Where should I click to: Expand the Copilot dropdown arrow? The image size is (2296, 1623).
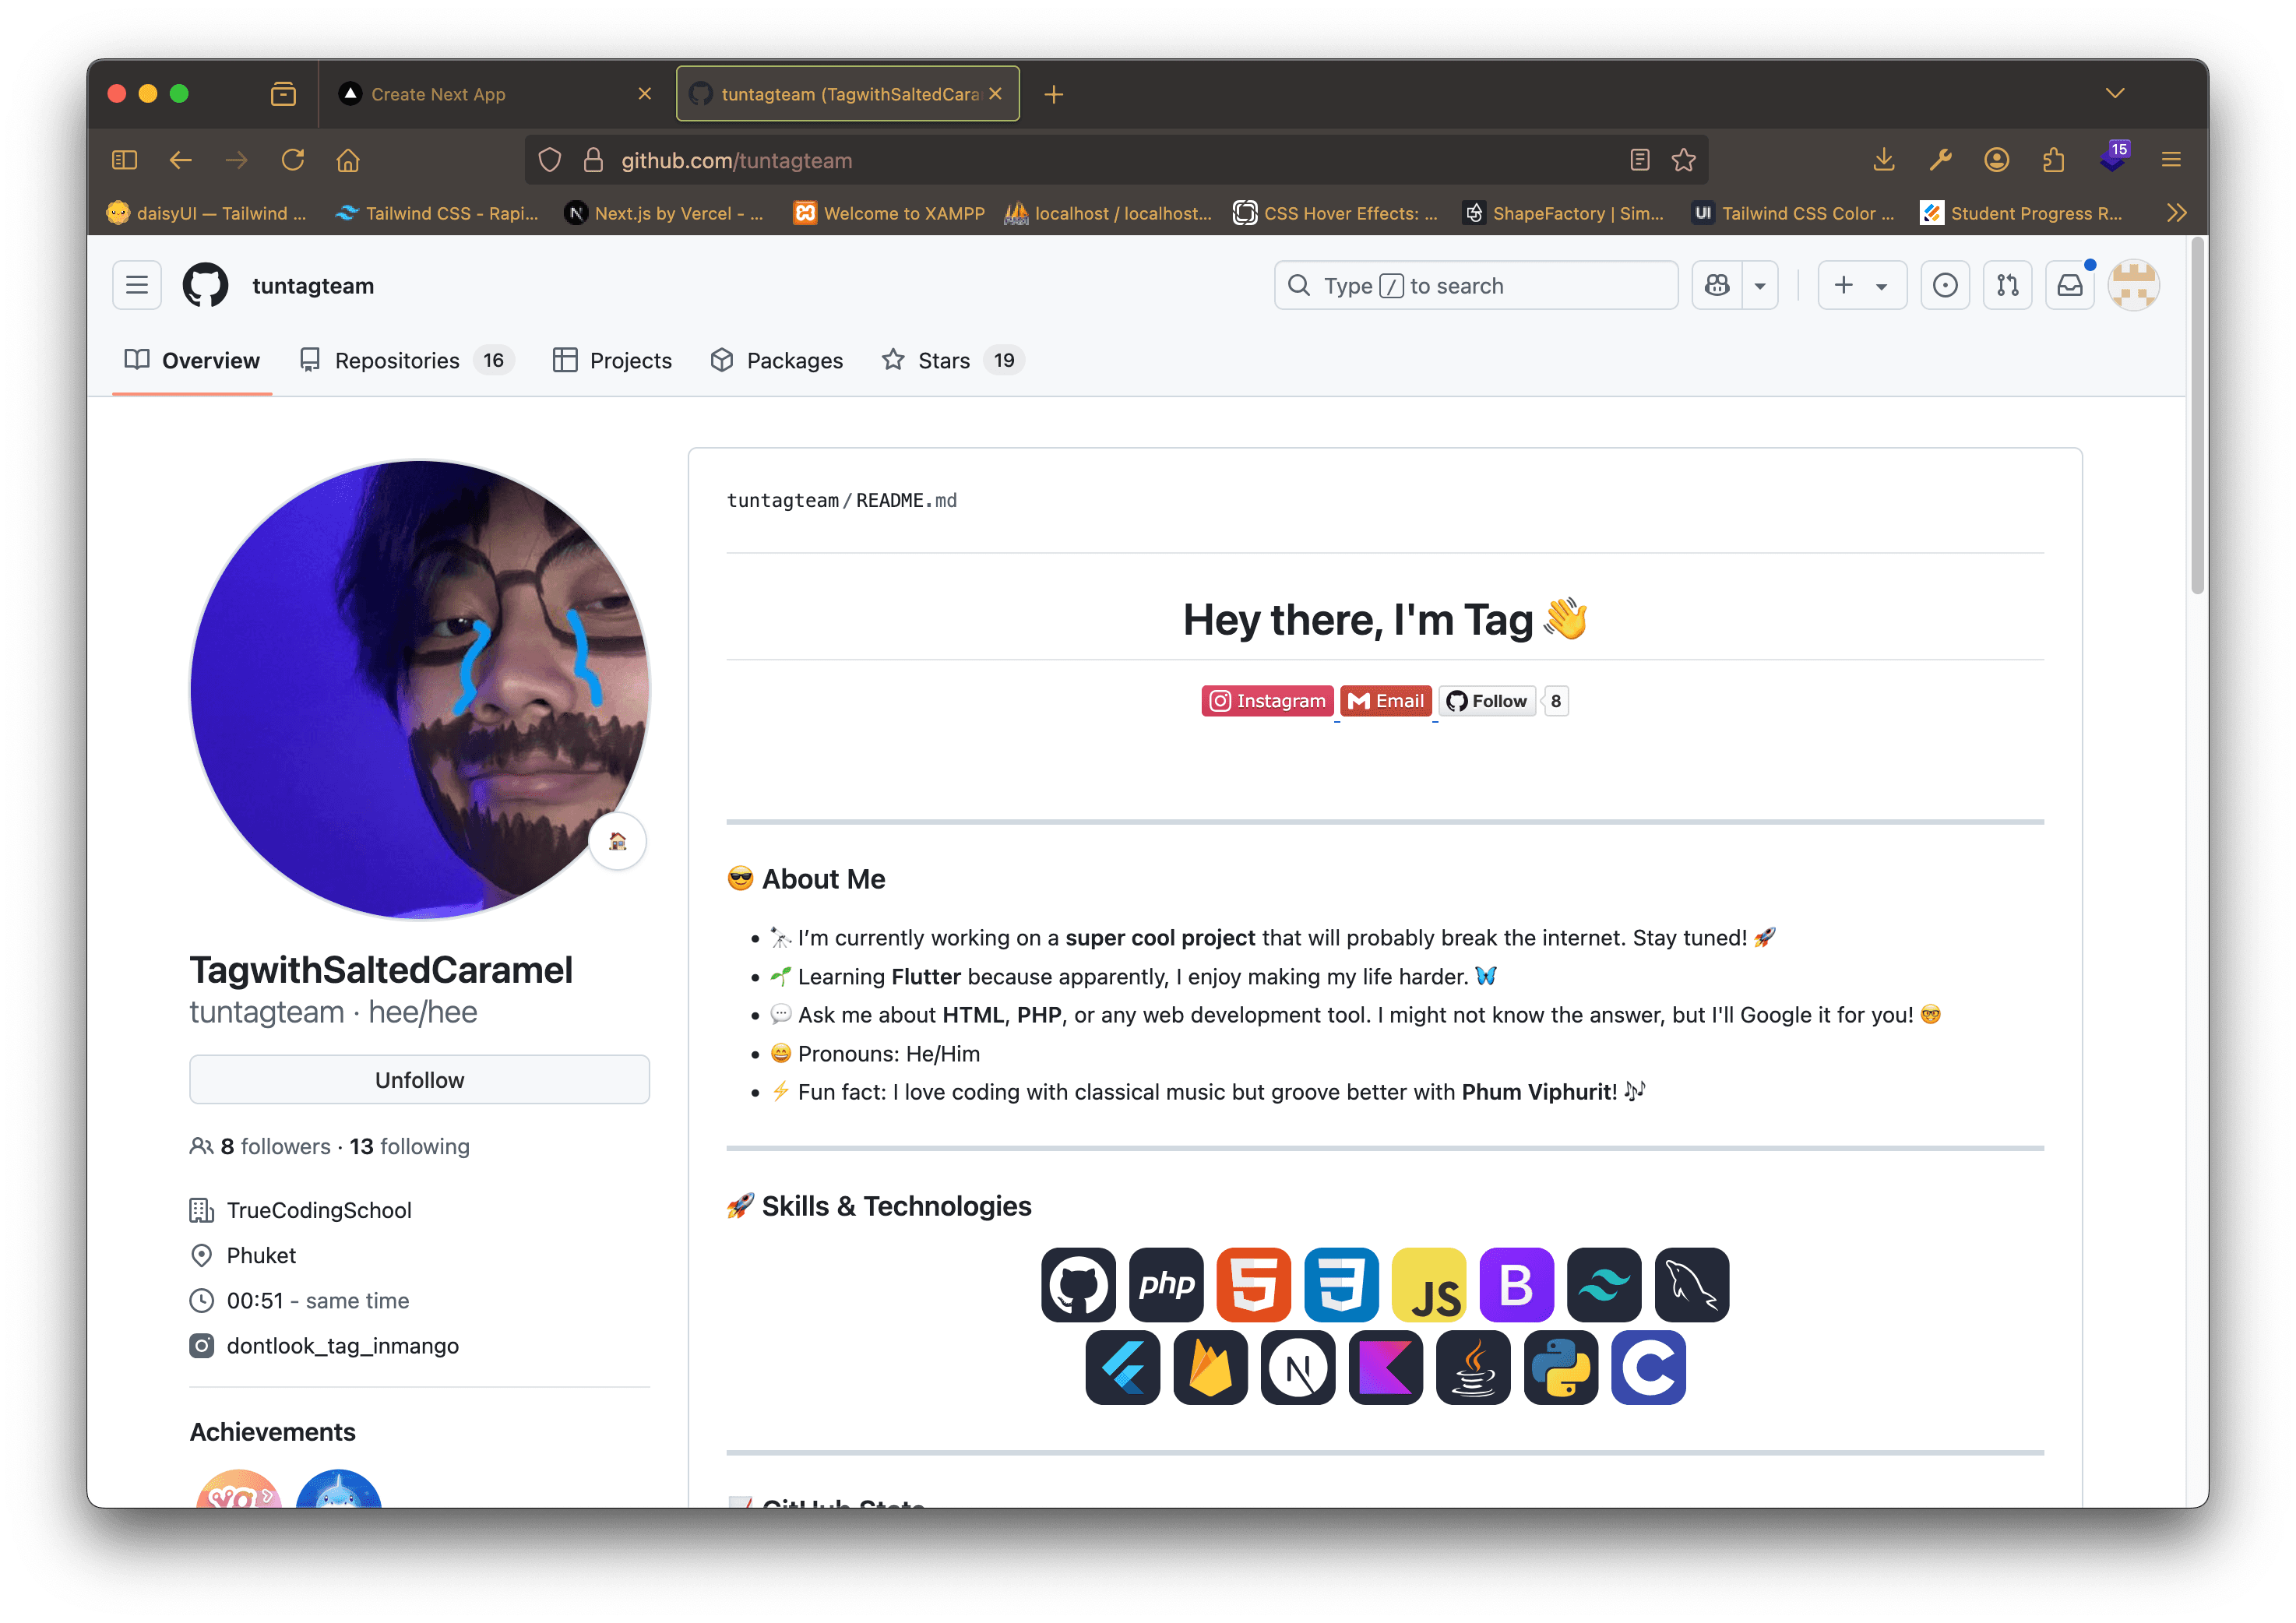tap(1760, 286)
